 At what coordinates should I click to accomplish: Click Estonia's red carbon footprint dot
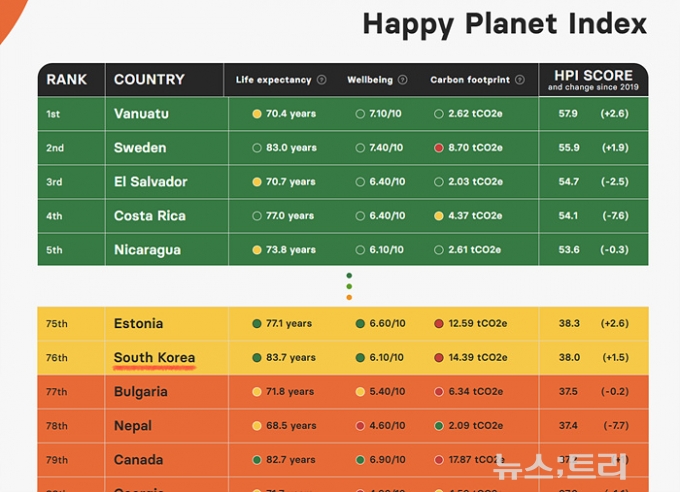(439, 324)
